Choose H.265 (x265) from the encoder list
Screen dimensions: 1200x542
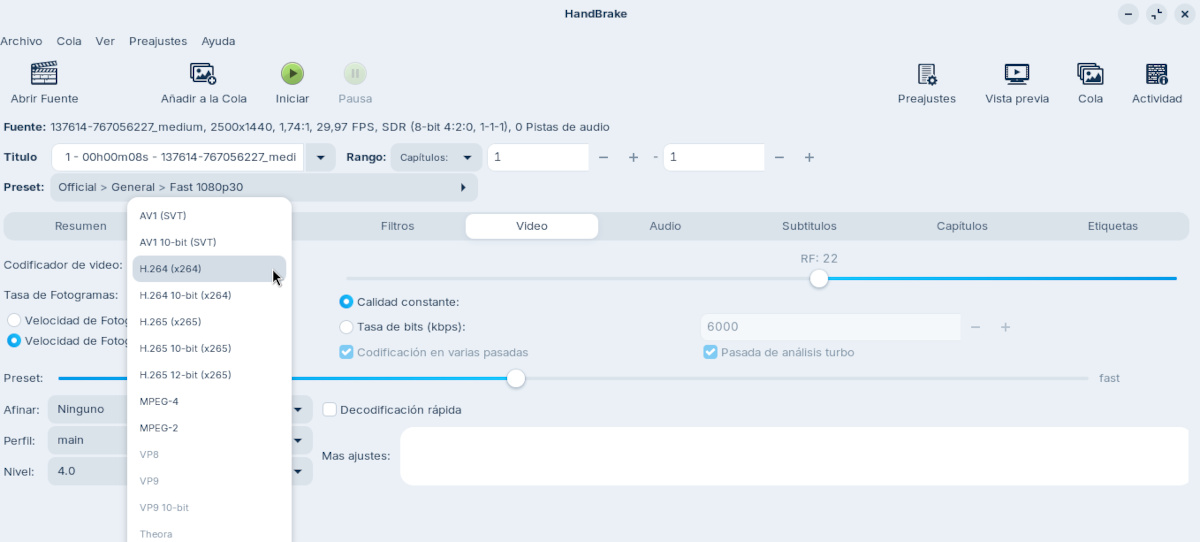[171, 322]
